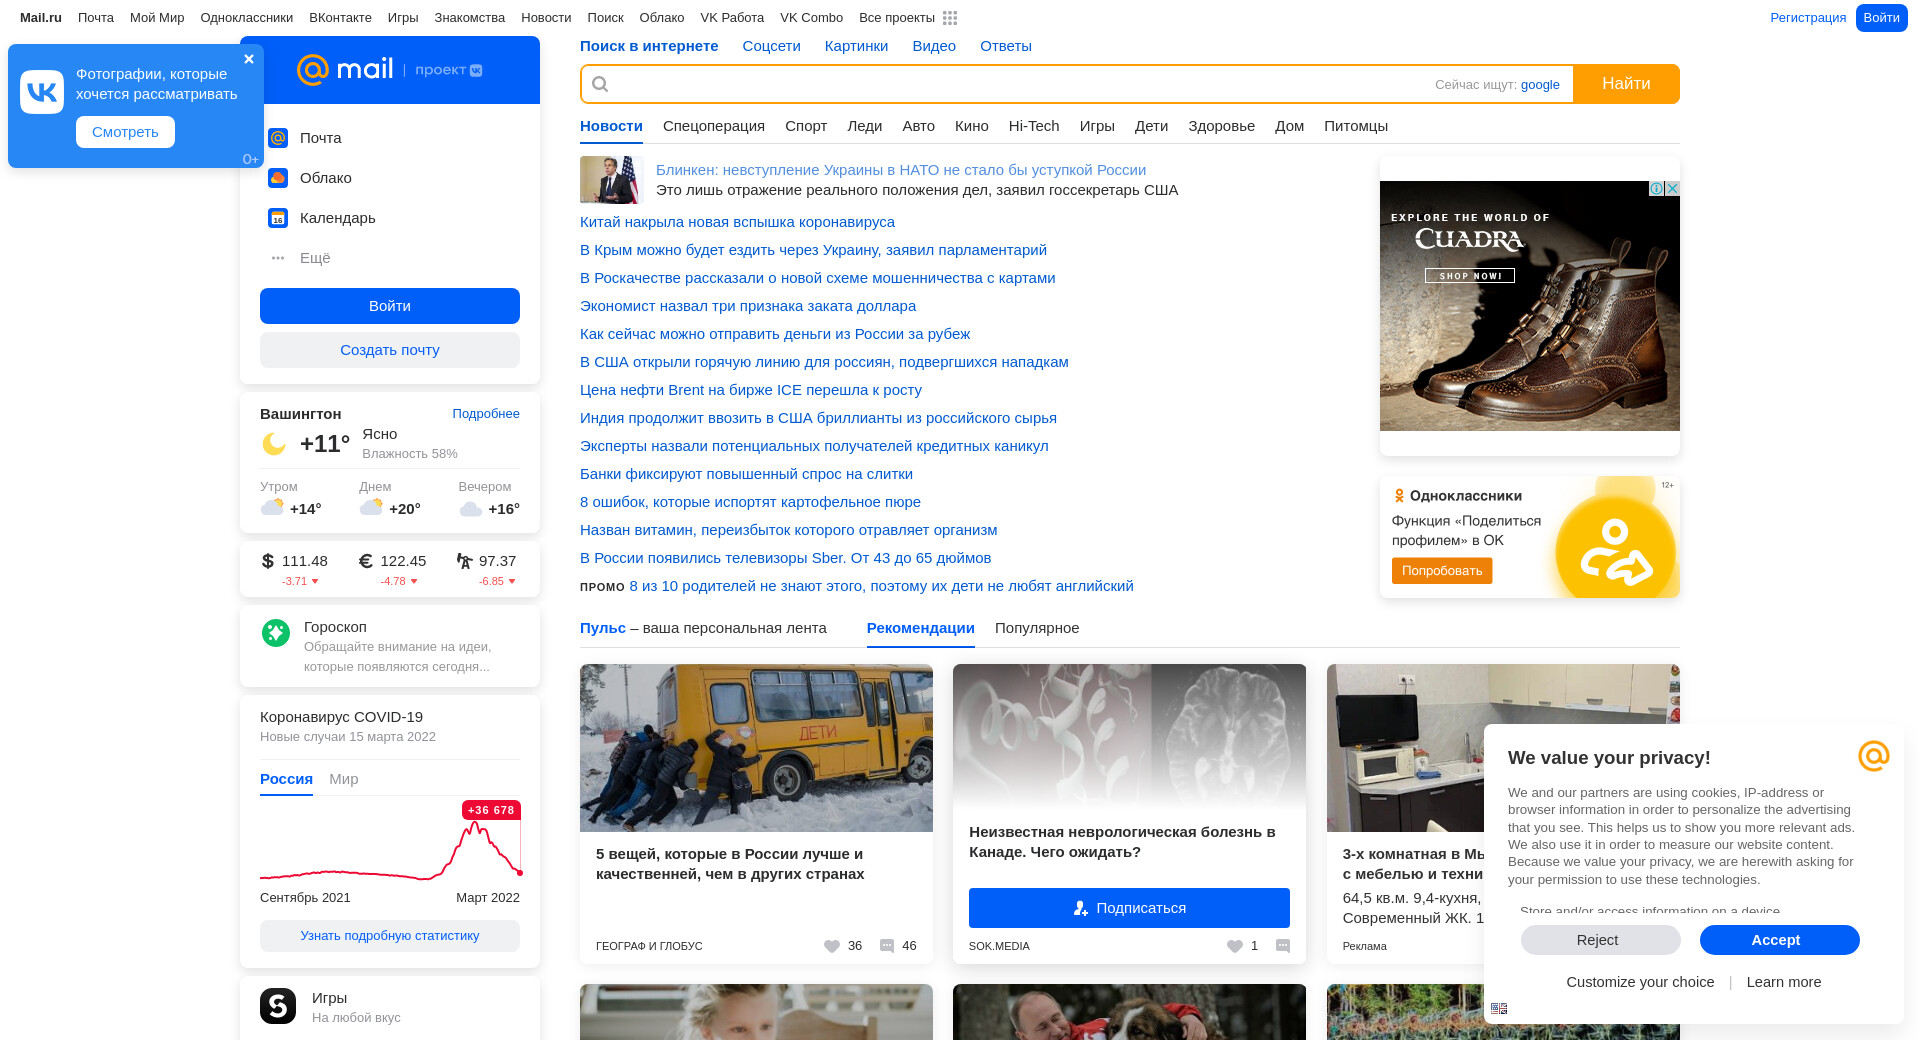This screenshot has height=1040, width=1920.
Task: Select the Популярное feed tab
Action: 1037,628
